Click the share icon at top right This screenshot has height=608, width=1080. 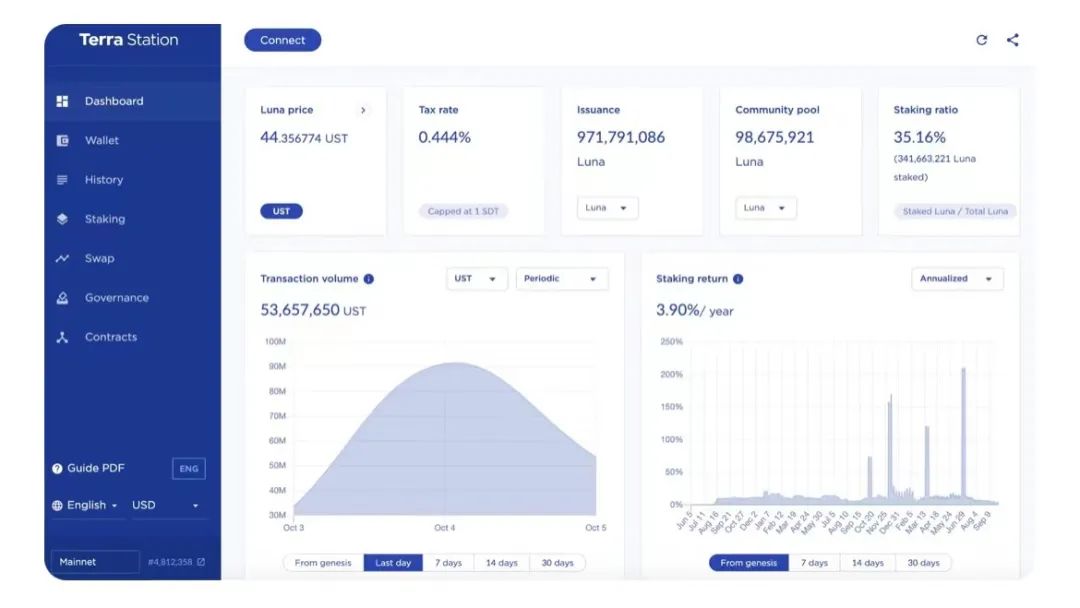click(x=1012, y=40)
